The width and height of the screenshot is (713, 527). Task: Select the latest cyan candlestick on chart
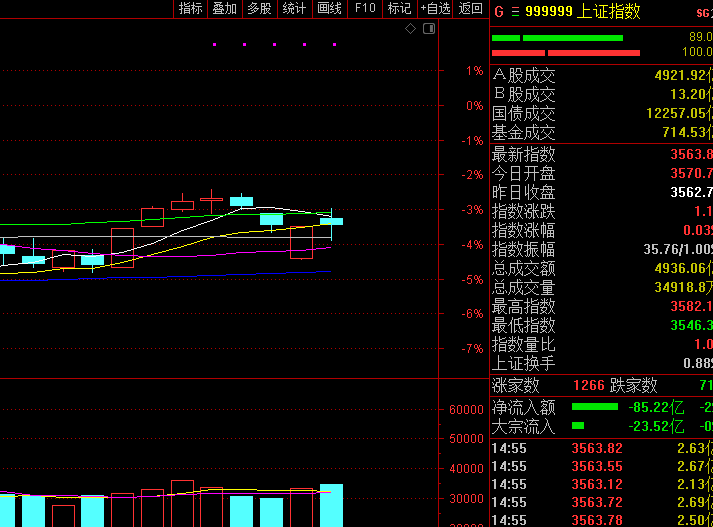(331, 221)
